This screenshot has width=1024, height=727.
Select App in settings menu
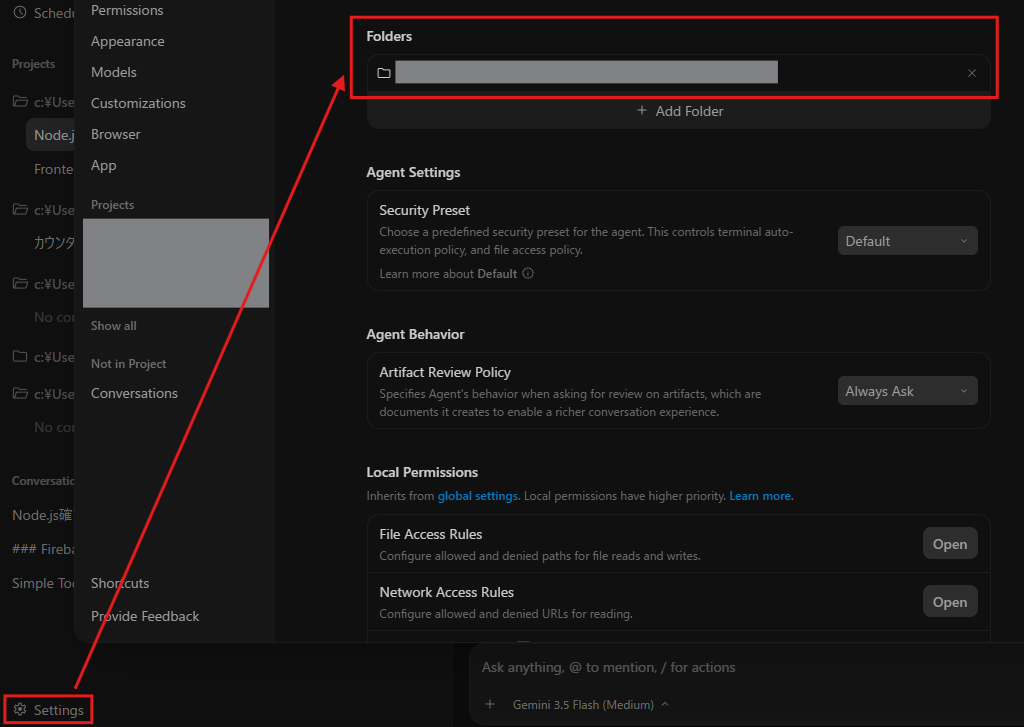click(x=103, y=165)
